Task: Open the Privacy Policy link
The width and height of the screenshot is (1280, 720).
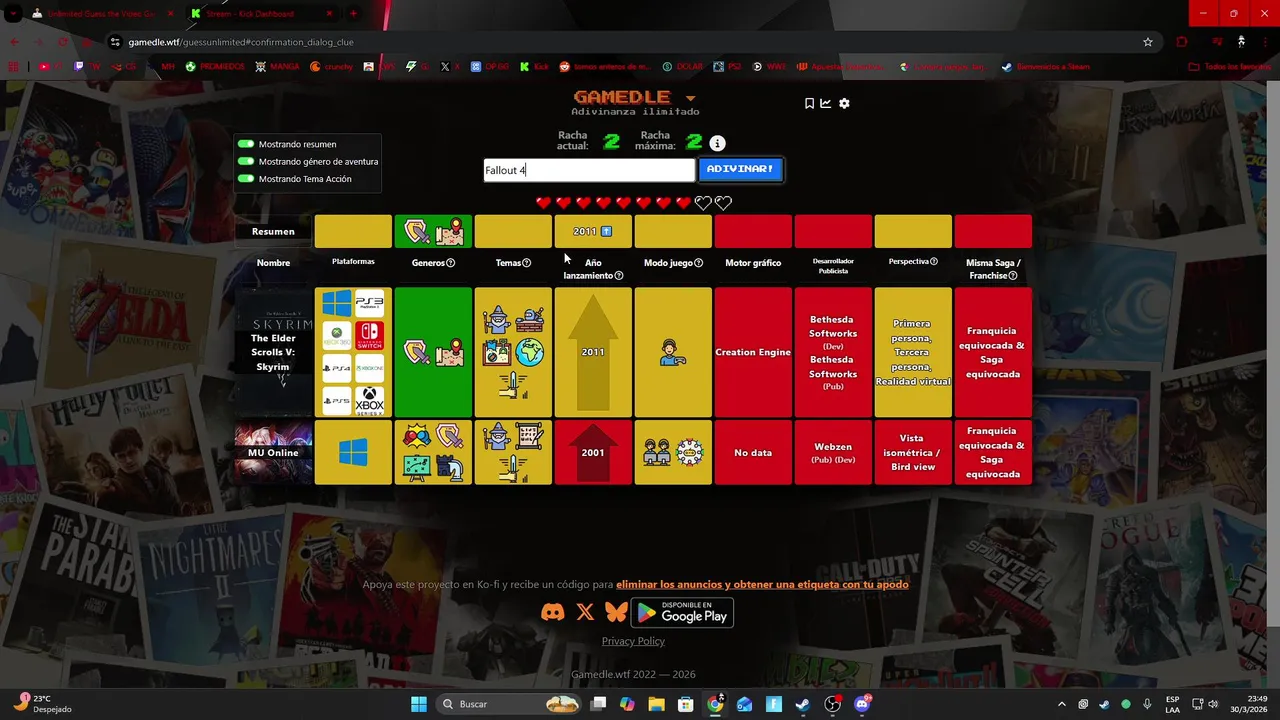Action: tap(633, 641)
